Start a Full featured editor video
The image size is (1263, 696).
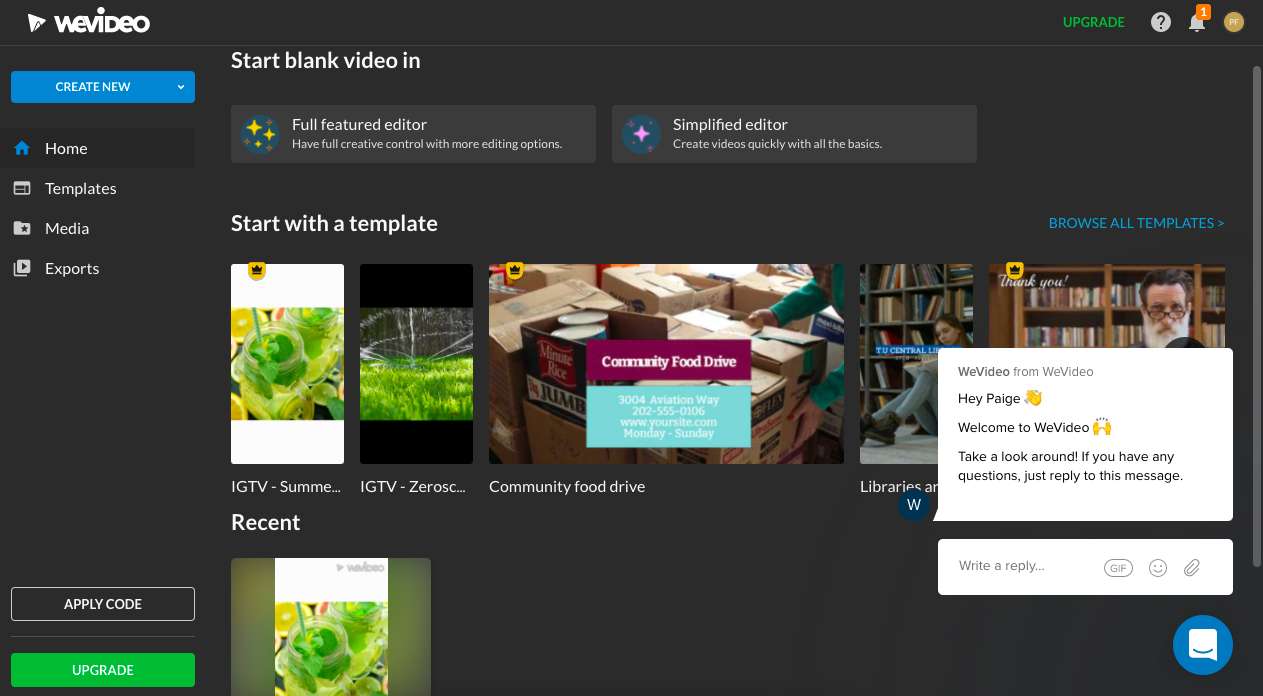[x=413, y=134]
